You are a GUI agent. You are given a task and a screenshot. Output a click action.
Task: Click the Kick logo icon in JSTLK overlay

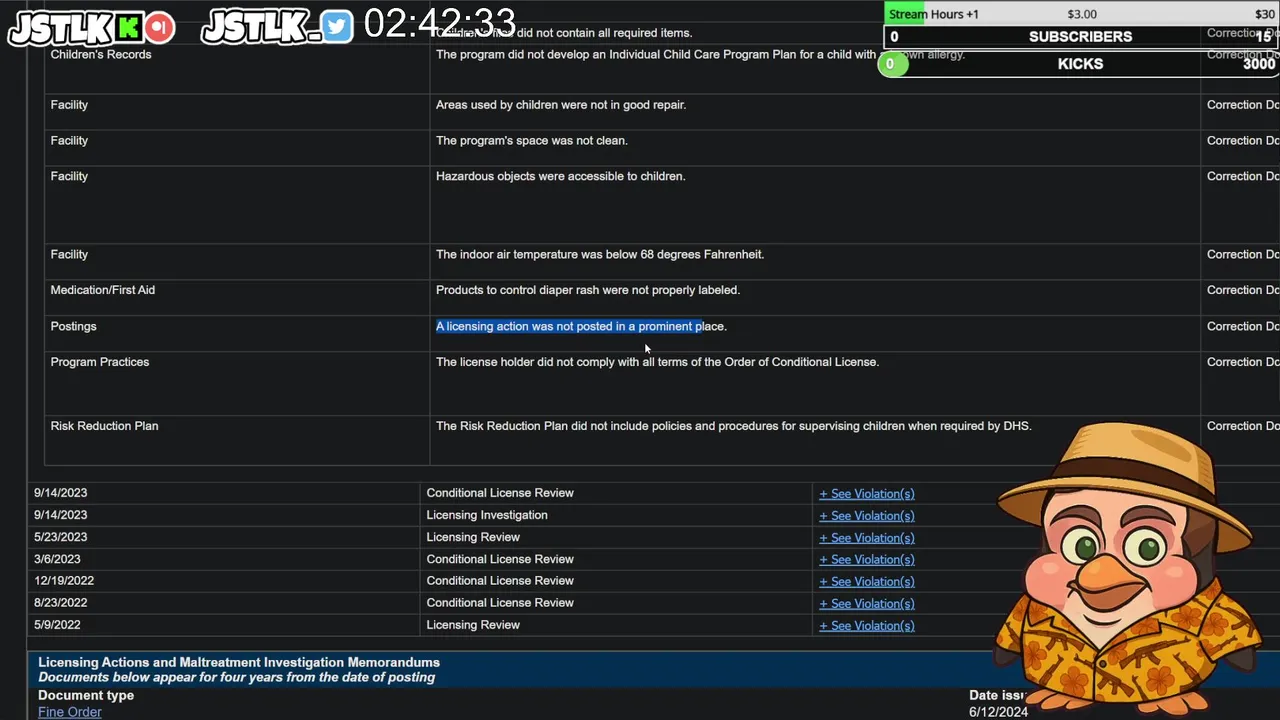(x=130, y=27)
